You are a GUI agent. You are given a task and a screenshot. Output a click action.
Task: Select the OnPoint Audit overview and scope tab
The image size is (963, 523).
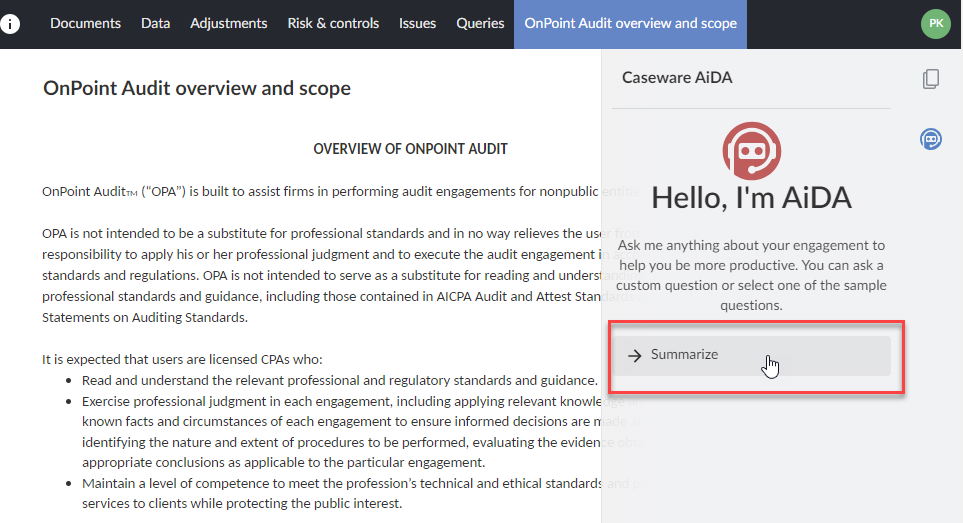coord(630,23)
